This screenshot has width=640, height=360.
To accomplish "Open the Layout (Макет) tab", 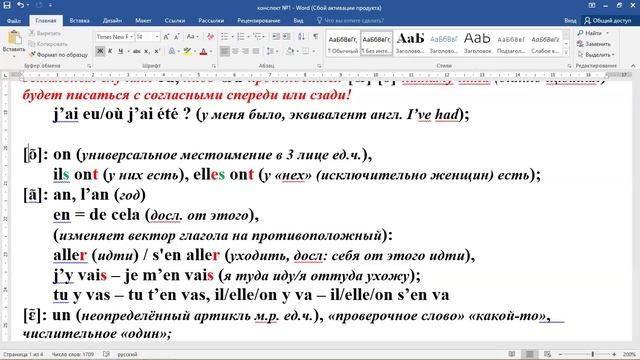I will click(x=143, y=20).
